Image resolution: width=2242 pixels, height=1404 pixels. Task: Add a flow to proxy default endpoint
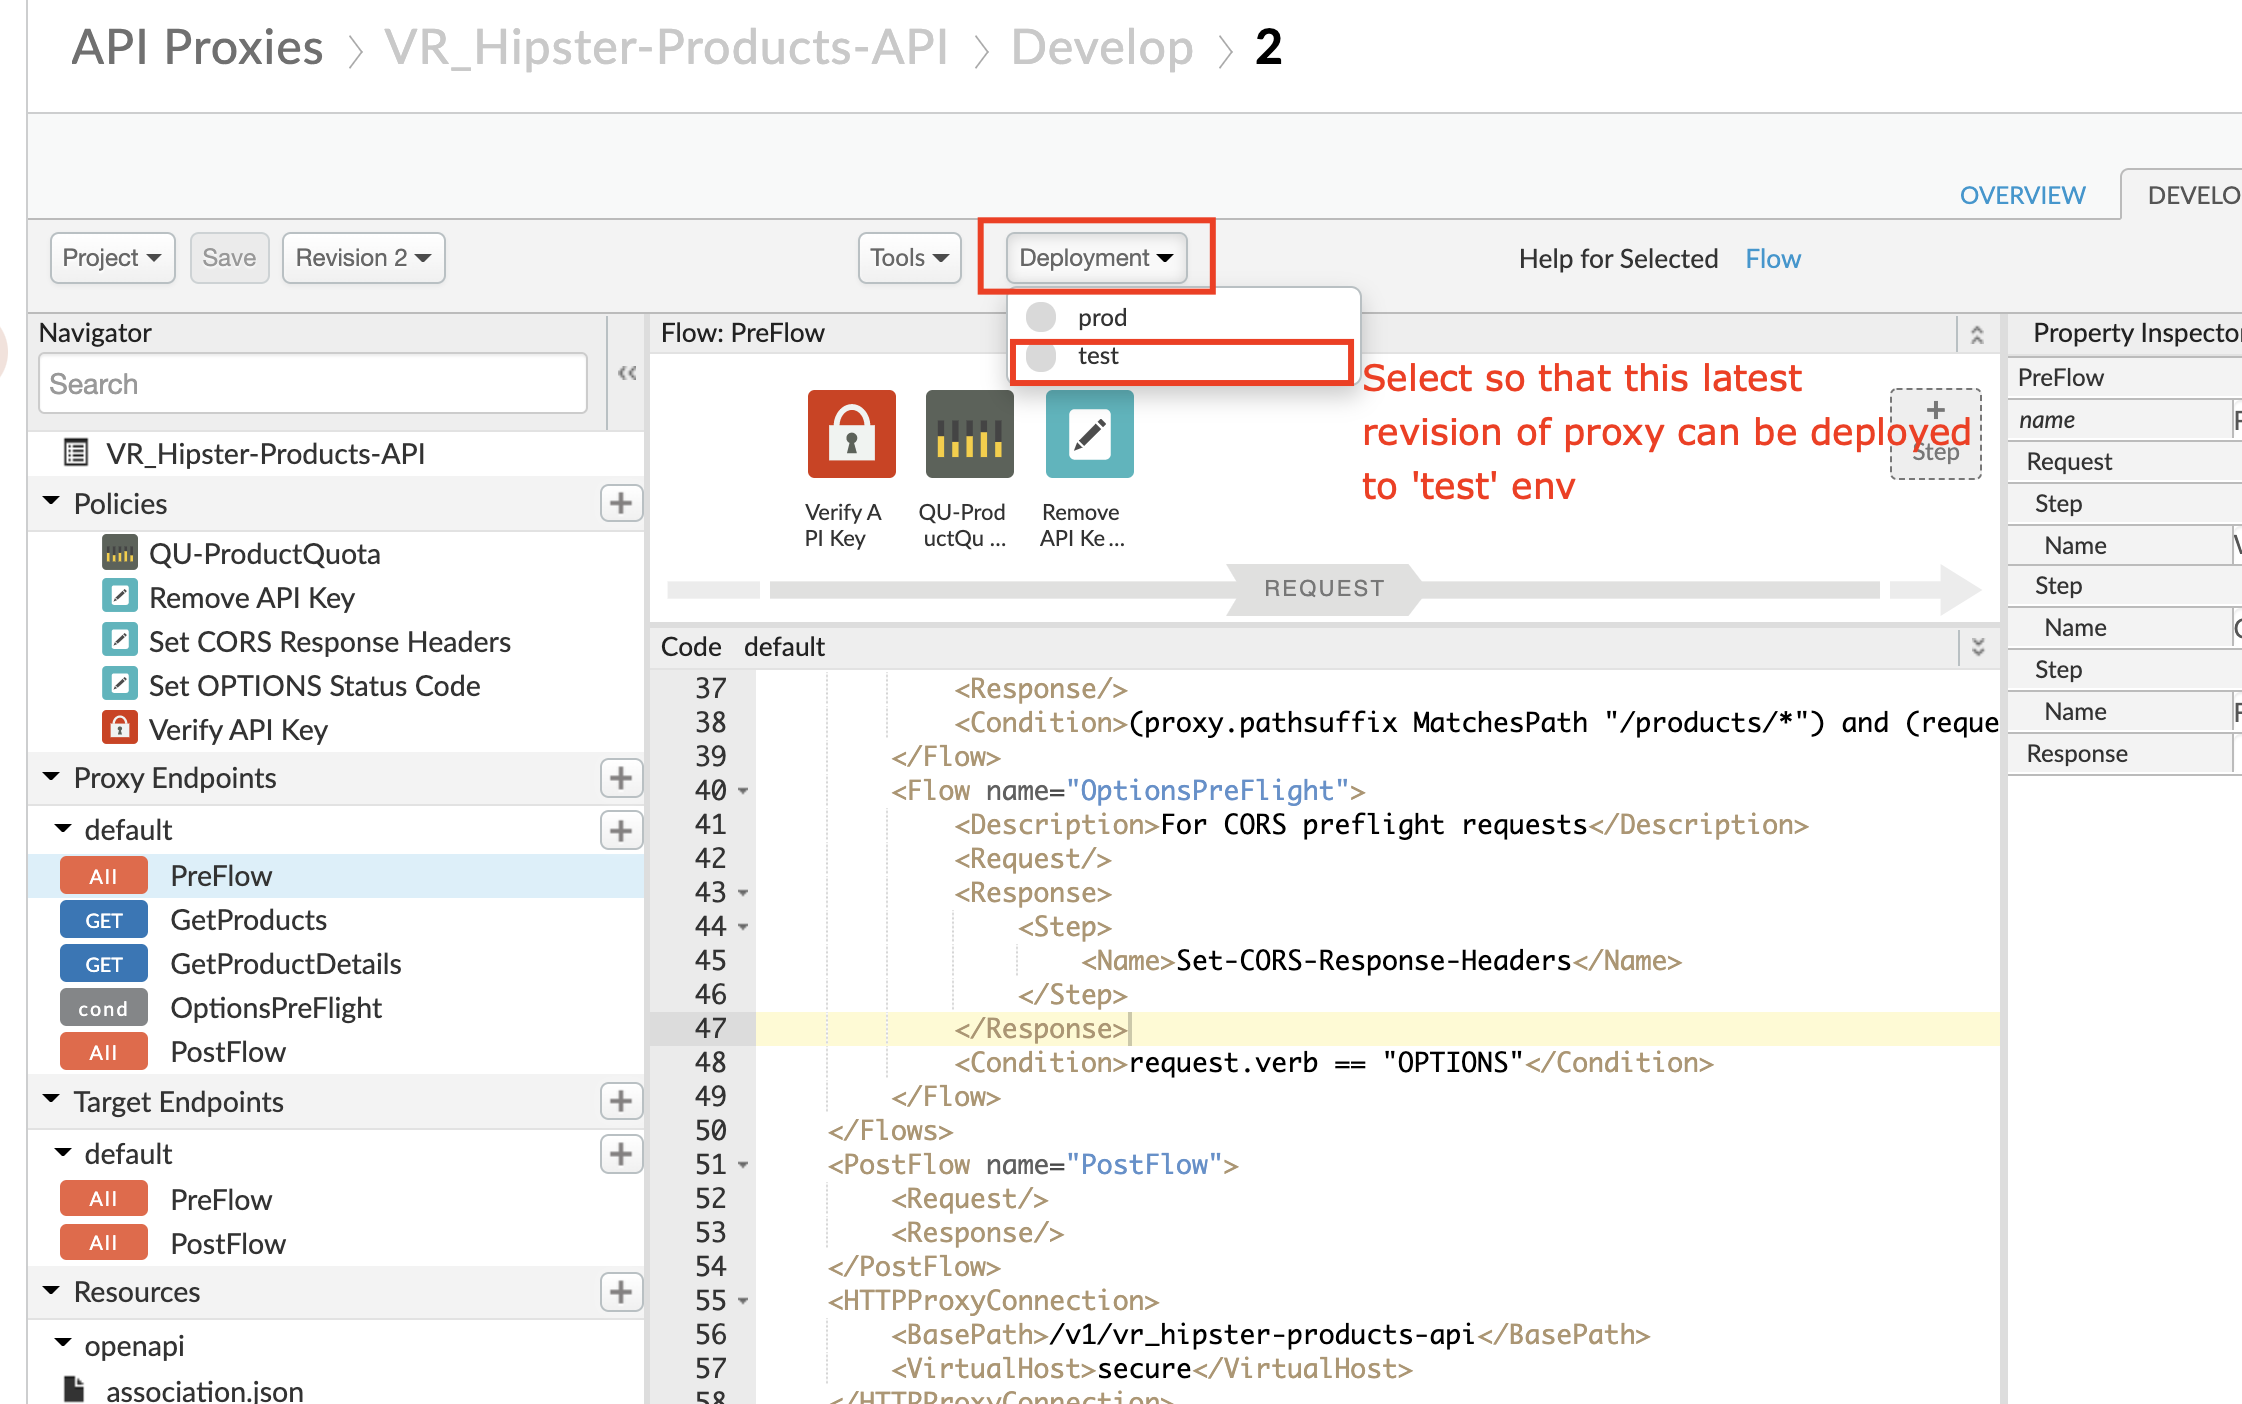(x=621, y=830)
